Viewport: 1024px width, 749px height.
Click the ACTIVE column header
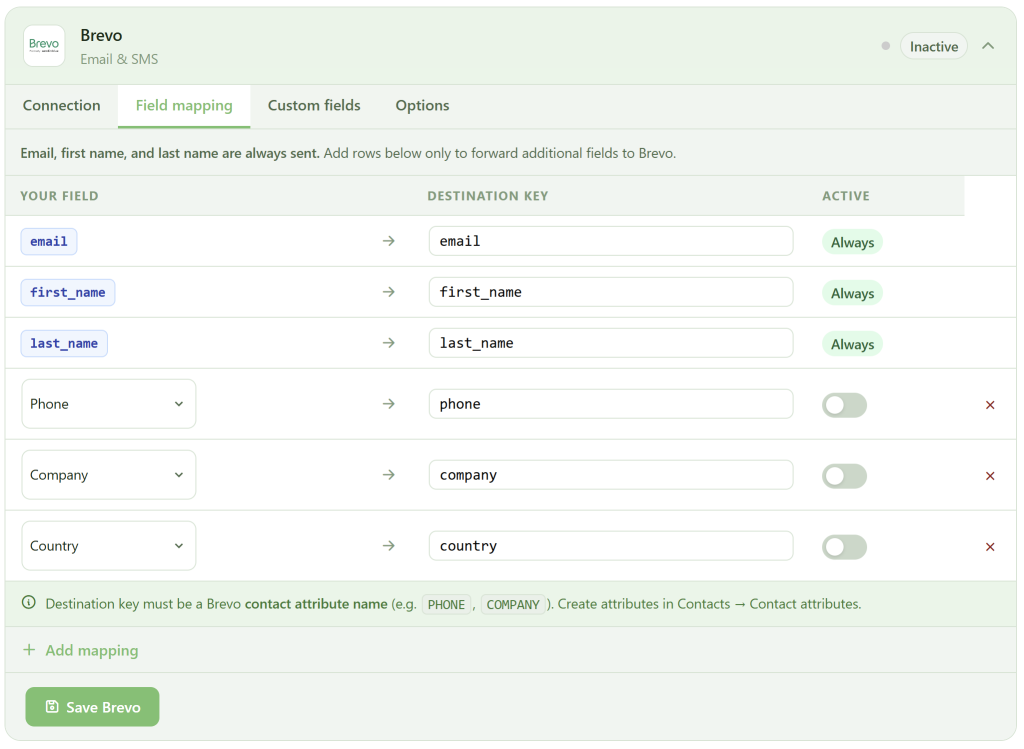click(x=846, y=196)
